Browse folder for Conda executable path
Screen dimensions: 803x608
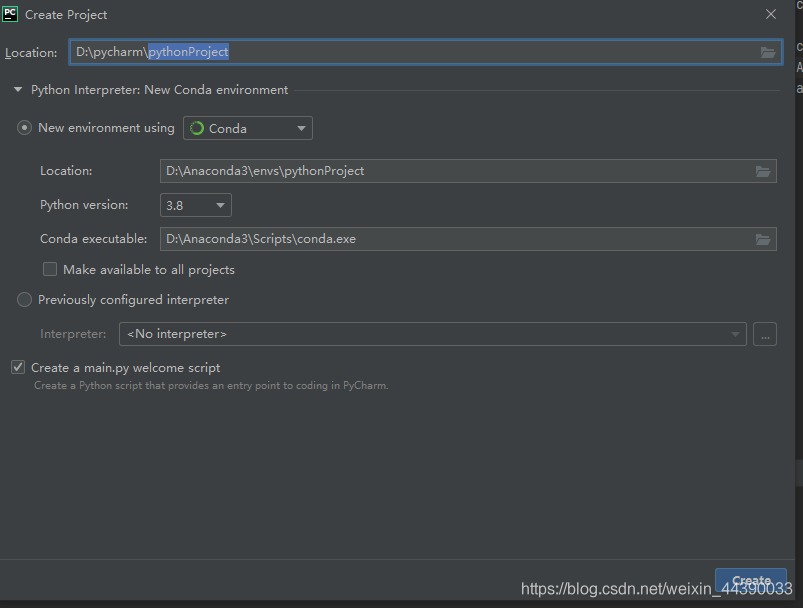[x=763, y=239]
